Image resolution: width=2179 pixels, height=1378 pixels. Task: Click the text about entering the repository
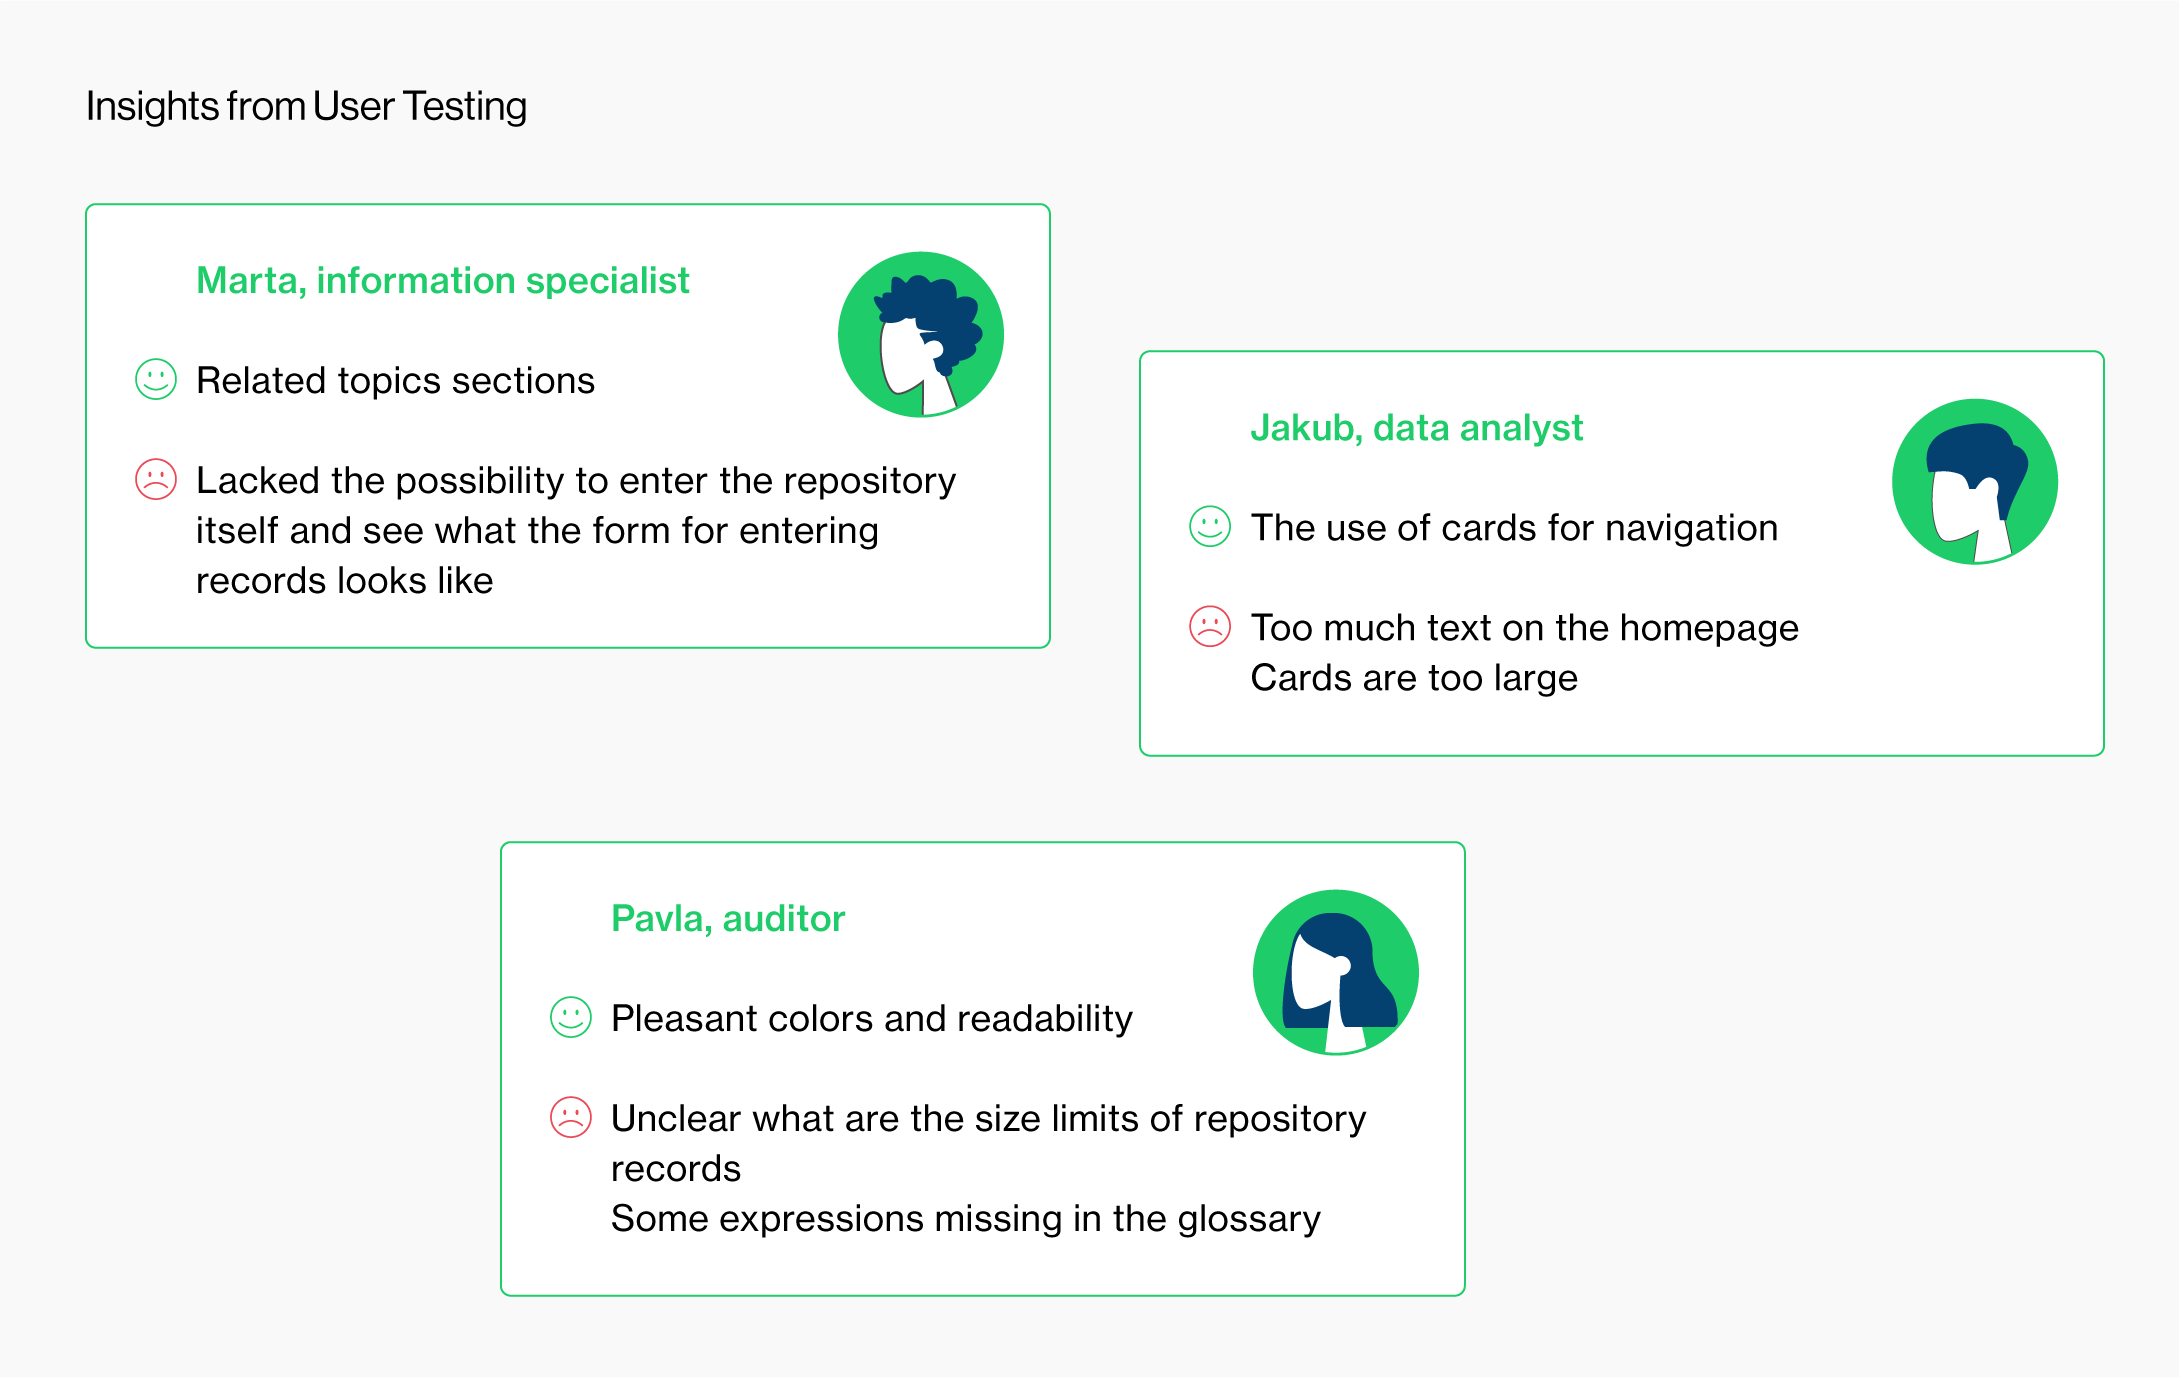(576, 531)
